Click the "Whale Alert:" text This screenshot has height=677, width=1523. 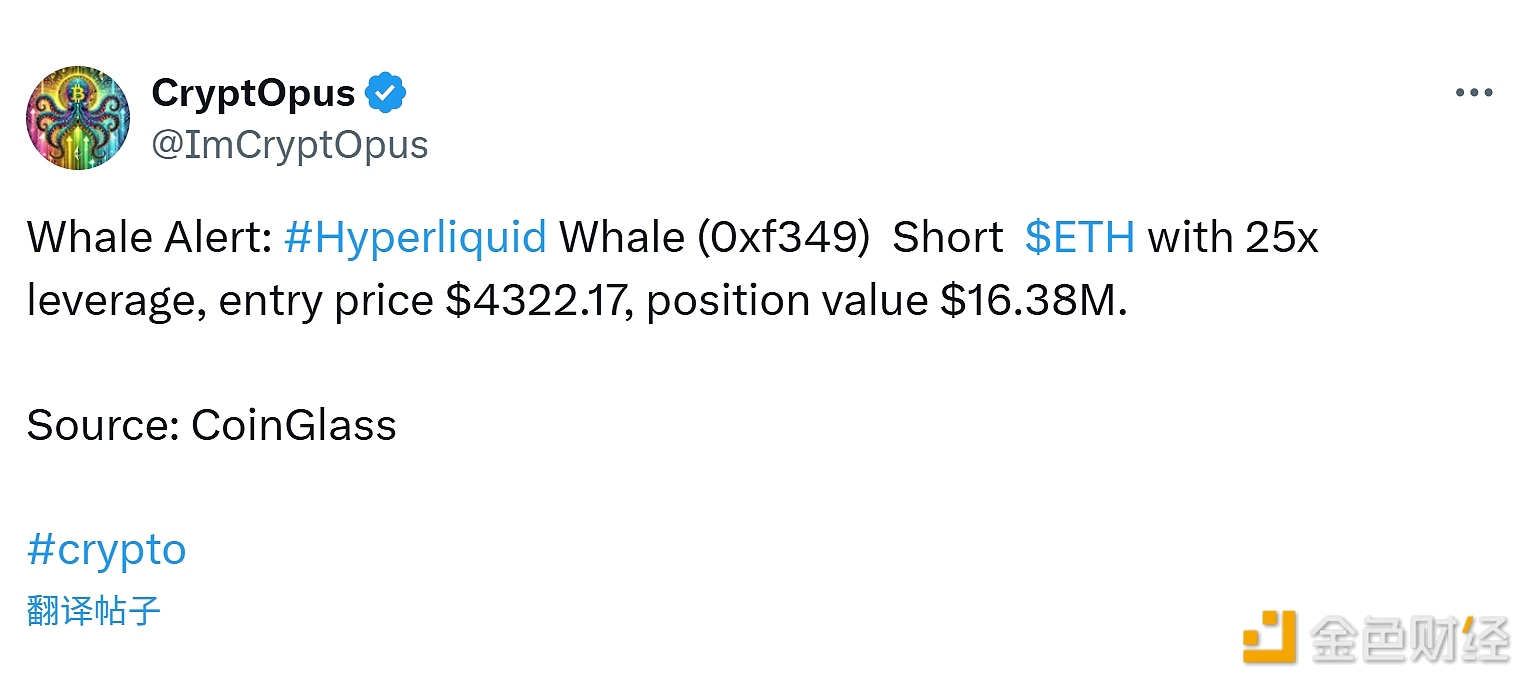tap(149, 238)
